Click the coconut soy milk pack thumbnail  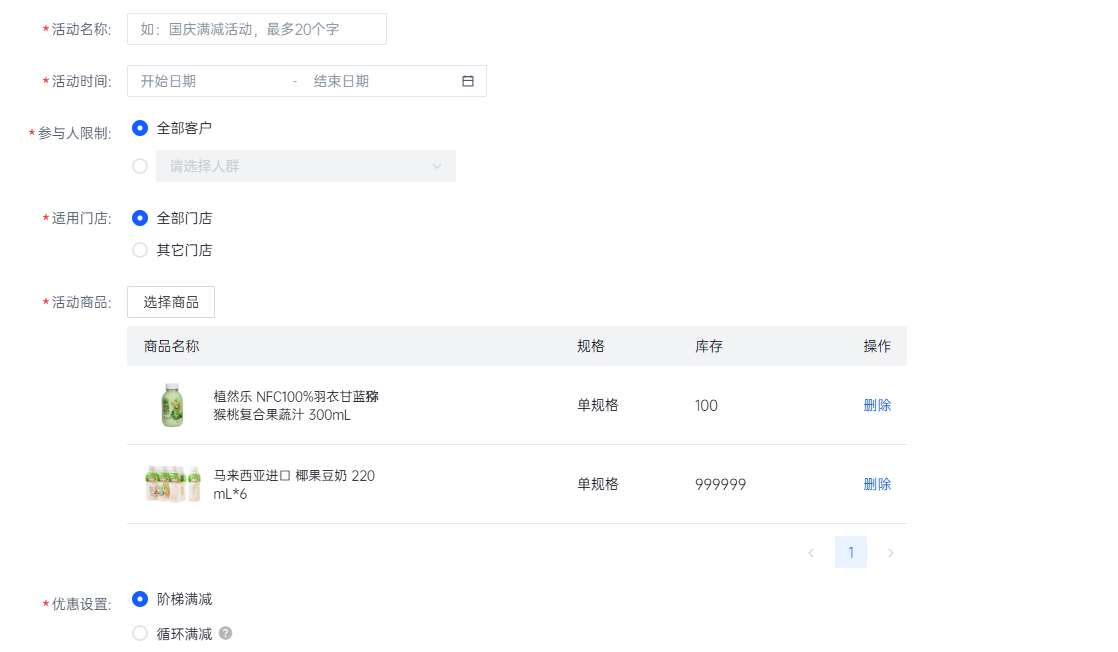173,484
